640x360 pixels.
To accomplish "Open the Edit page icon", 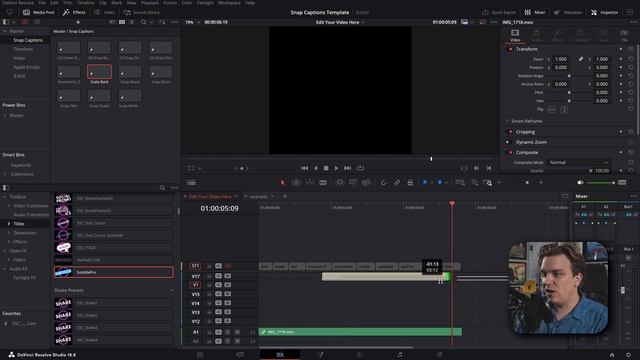I will [280, 355].
